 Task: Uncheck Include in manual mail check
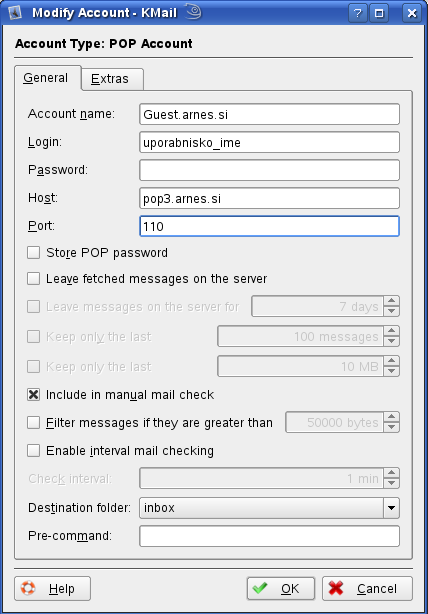tap(34, 394)
